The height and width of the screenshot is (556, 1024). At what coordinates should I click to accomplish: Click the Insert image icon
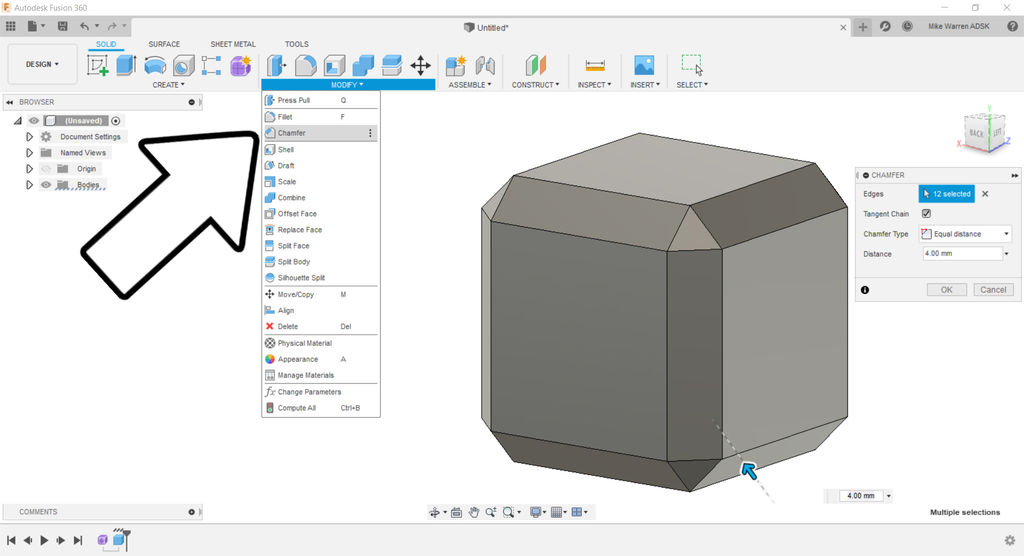point(644,65)
